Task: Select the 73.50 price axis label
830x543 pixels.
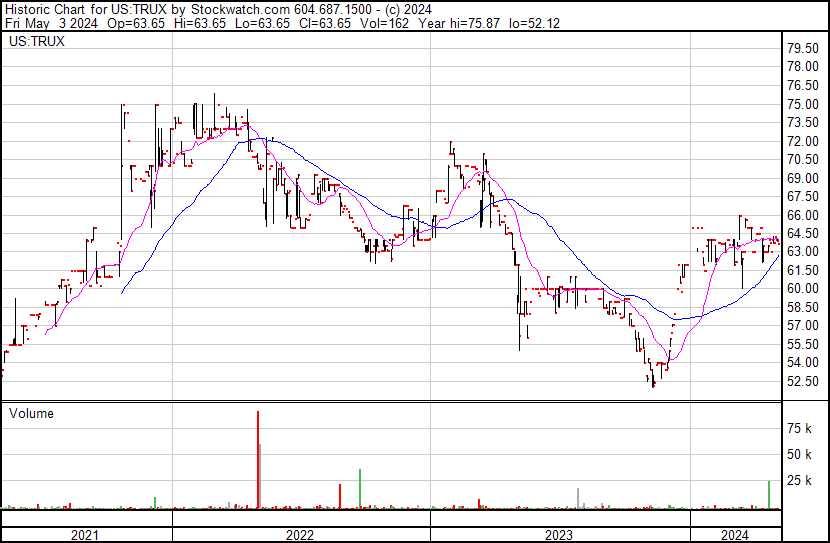Action: pos(803,123)
